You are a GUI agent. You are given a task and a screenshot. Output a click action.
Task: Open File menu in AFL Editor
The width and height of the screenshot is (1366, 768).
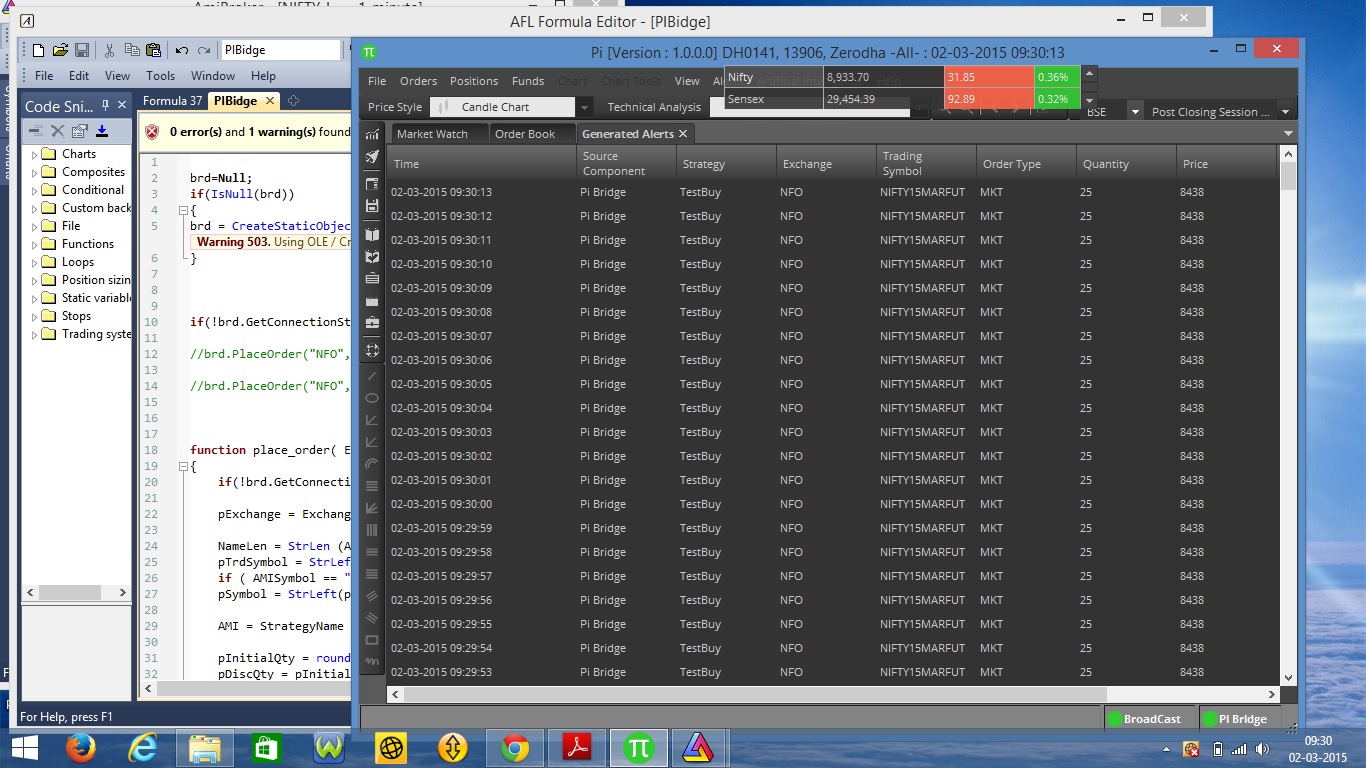[44, 76]
